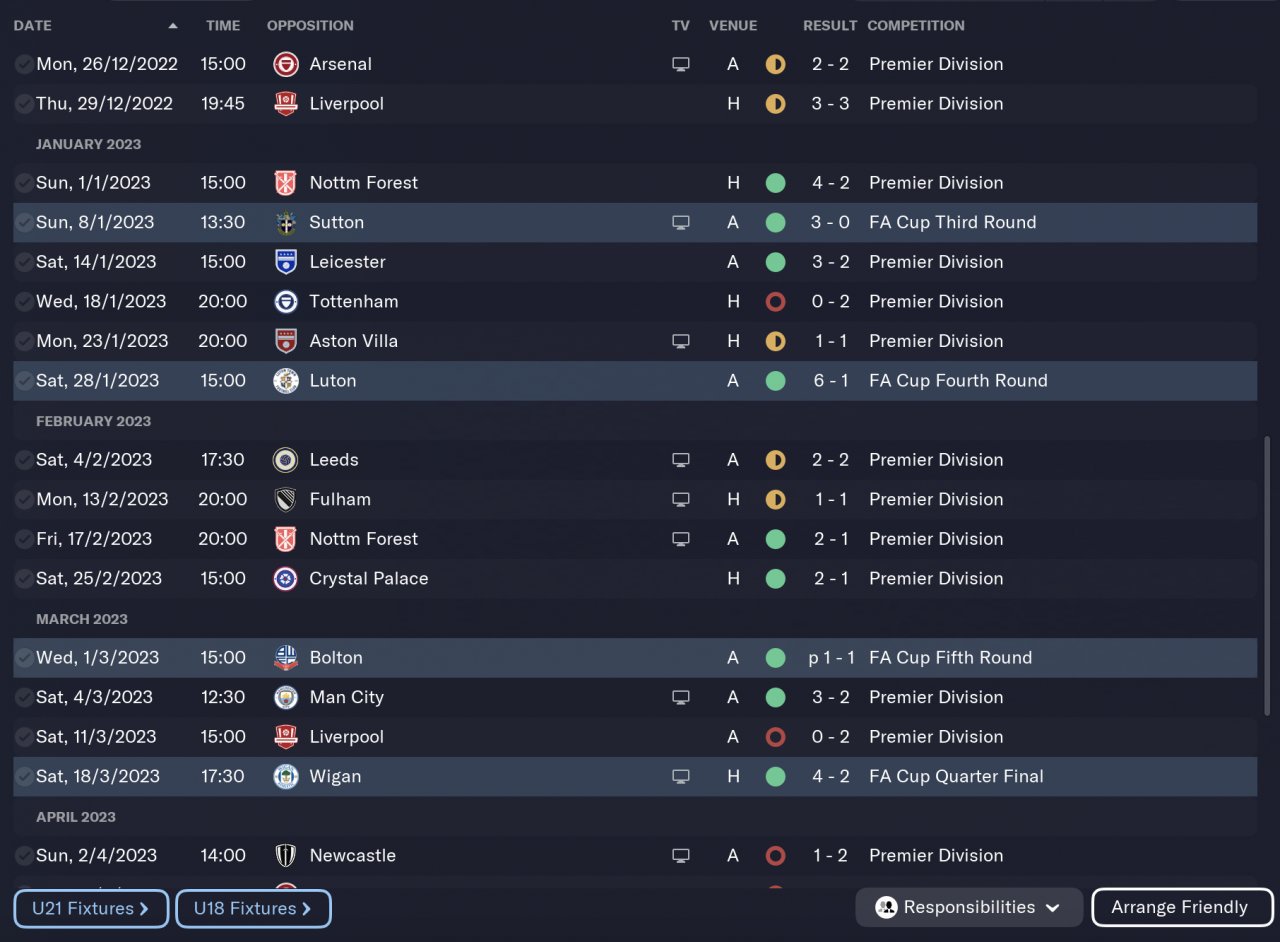Sort fixtures by the Date column header

(33, 25)
